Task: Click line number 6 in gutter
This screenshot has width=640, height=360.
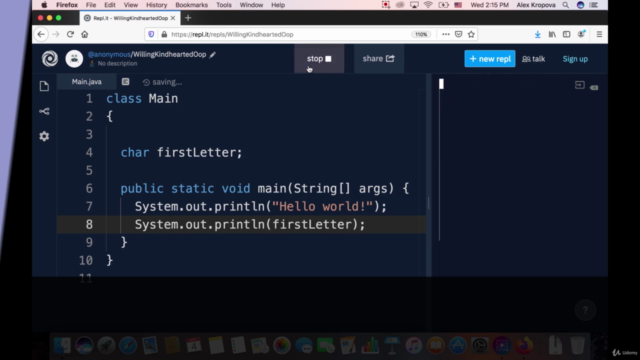Action: [89, 189]
